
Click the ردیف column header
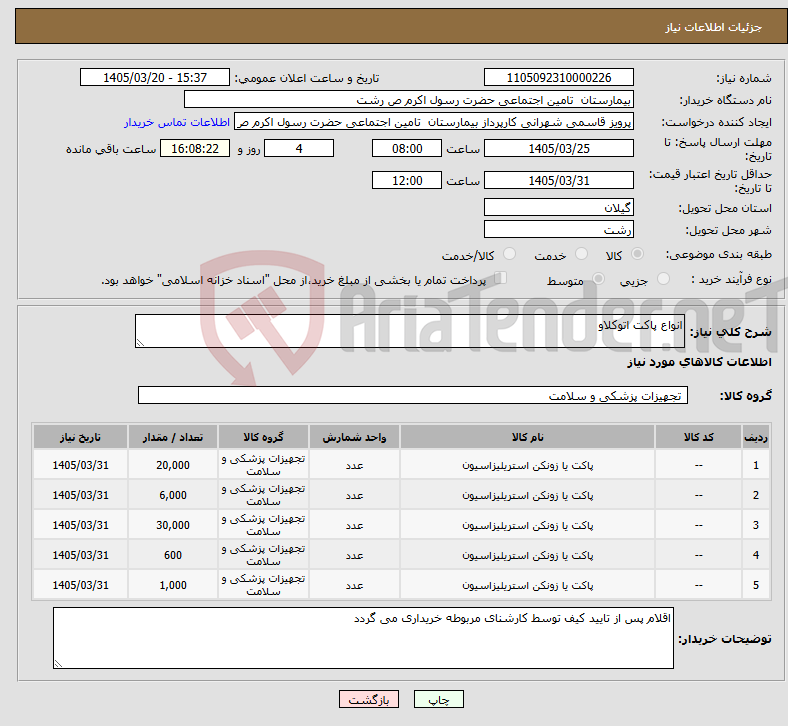pyautogui.click(x=755, y=437)
